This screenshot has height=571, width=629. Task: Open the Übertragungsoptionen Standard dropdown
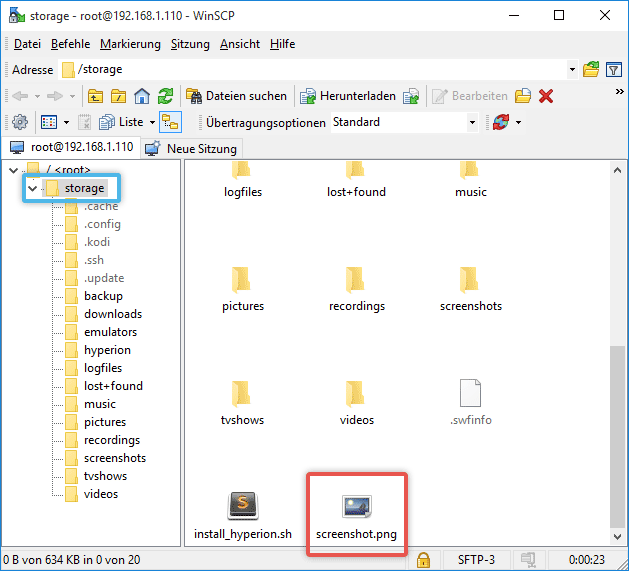(473, 122)
